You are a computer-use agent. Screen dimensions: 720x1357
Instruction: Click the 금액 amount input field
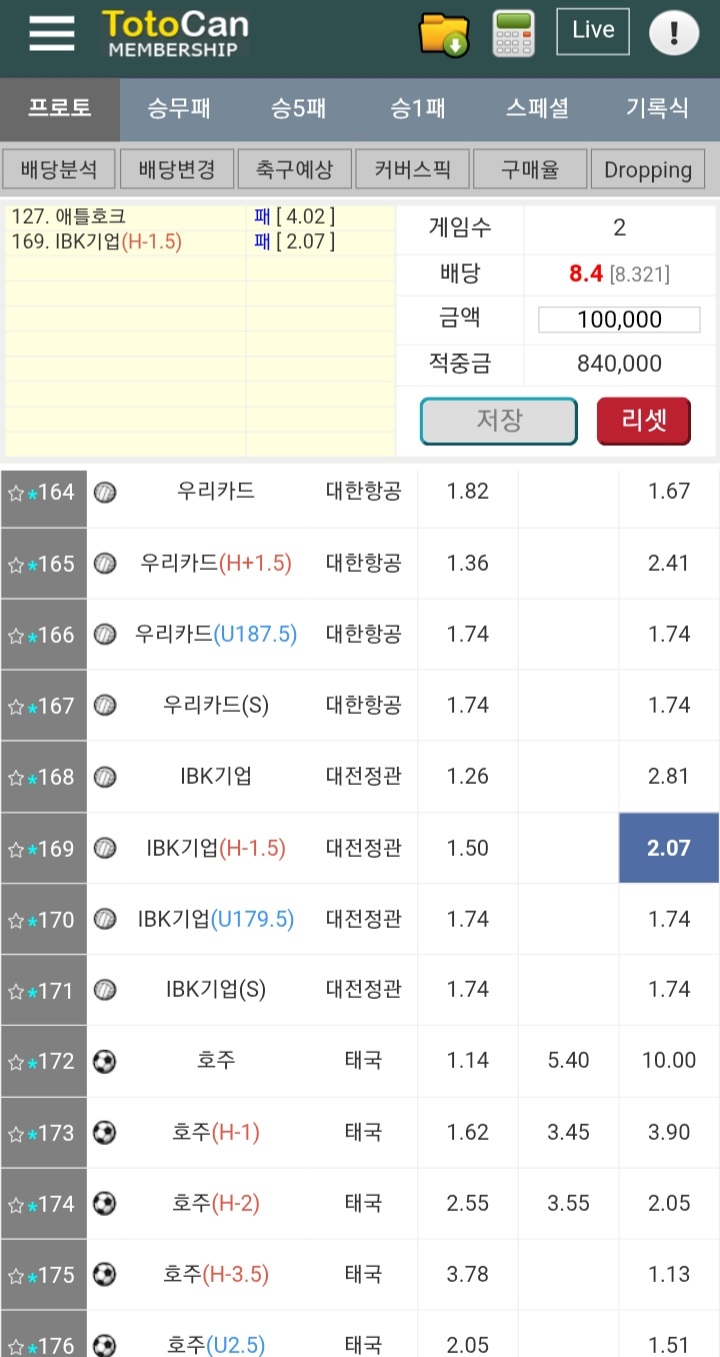coord(619,320)
